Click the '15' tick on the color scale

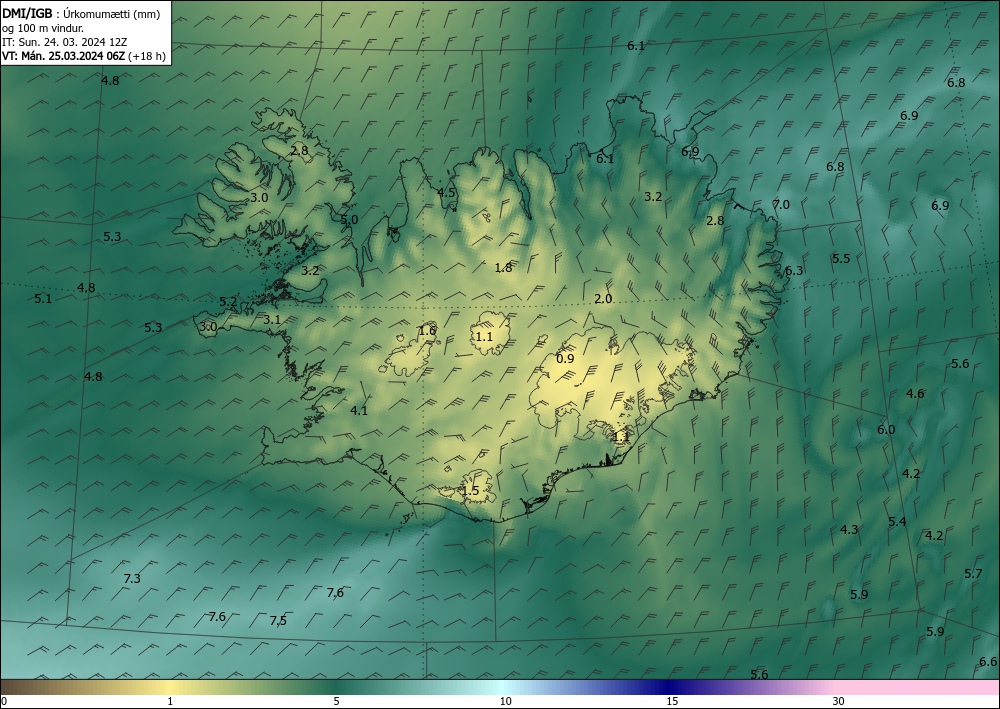672,701
